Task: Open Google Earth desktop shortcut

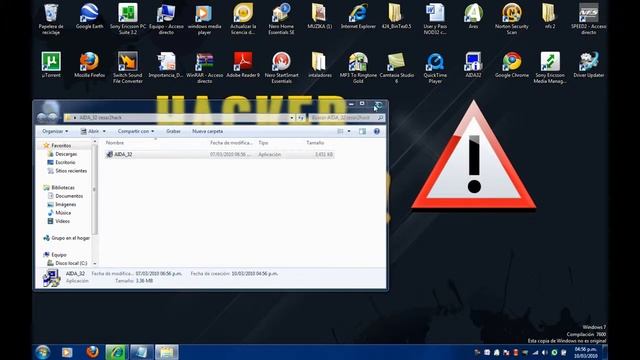Action: click(89, 17)
